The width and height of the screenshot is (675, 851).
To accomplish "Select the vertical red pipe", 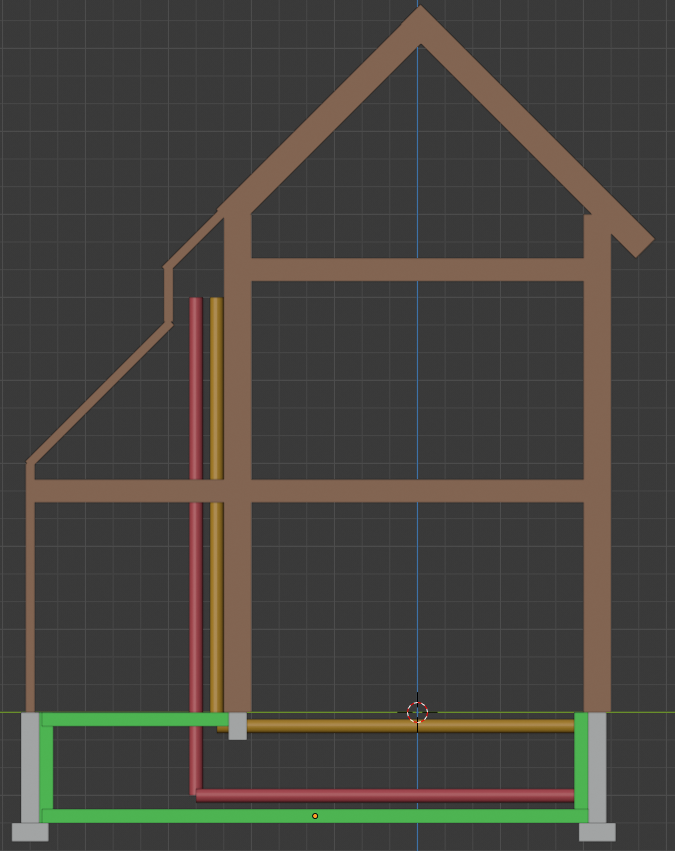I will (196, 546).
